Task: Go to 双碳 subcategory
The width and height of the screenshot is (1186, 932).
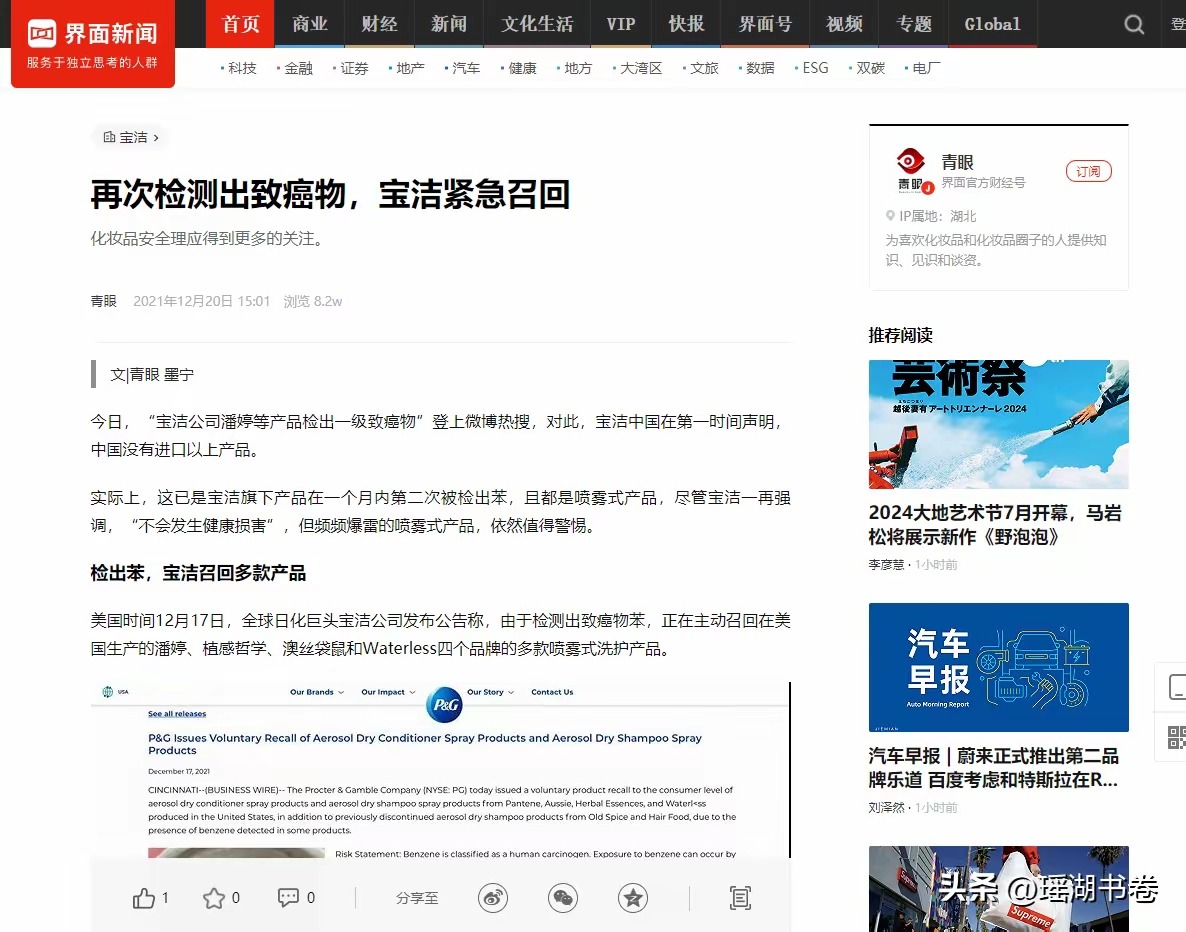Action: pyautogui.click(x=871, y=68)
